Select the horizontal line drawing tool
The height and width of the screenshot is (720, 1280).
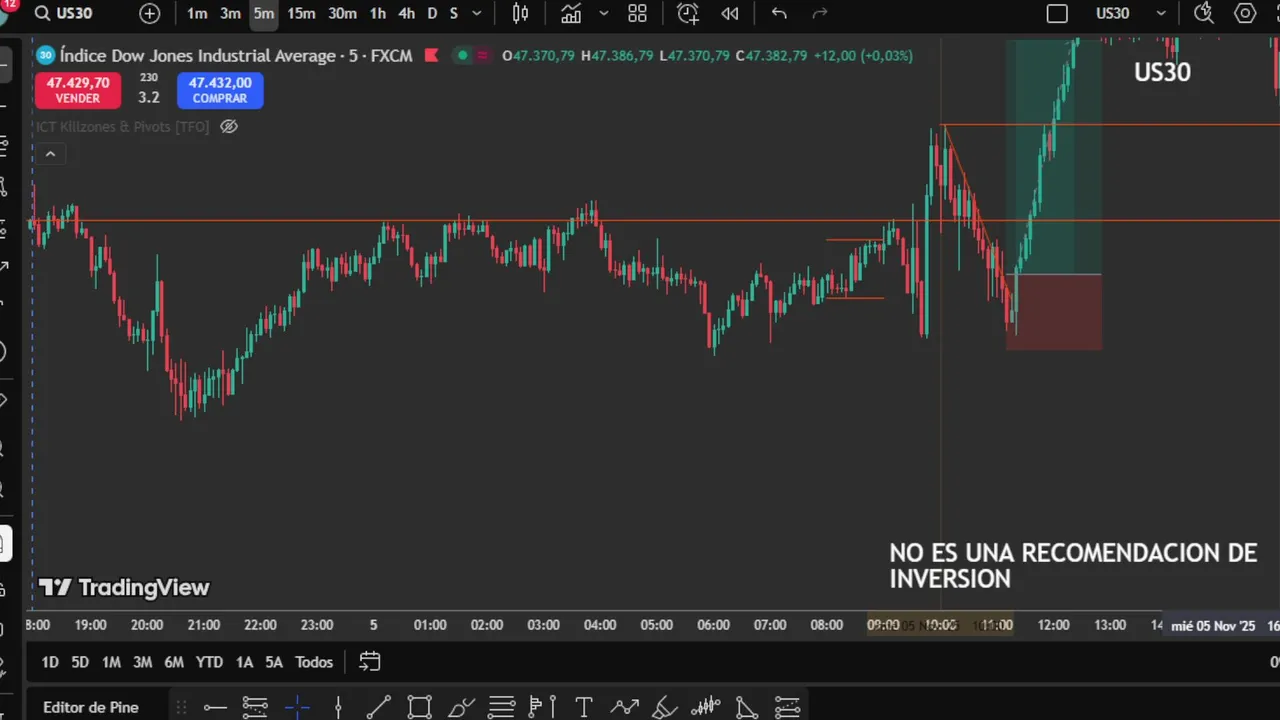[x=215, y=708]
